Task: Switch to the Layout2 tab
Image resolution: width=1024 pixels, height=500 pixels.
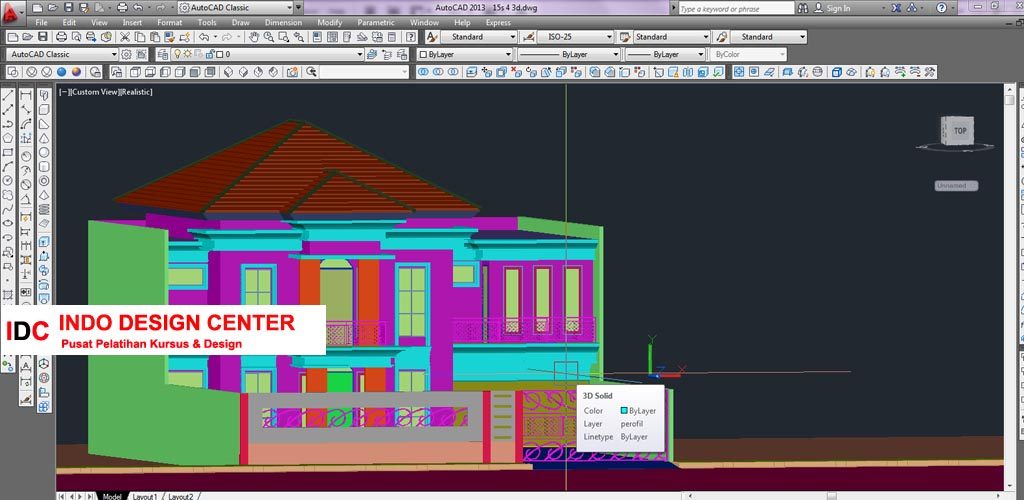Action: pos(180,496)
